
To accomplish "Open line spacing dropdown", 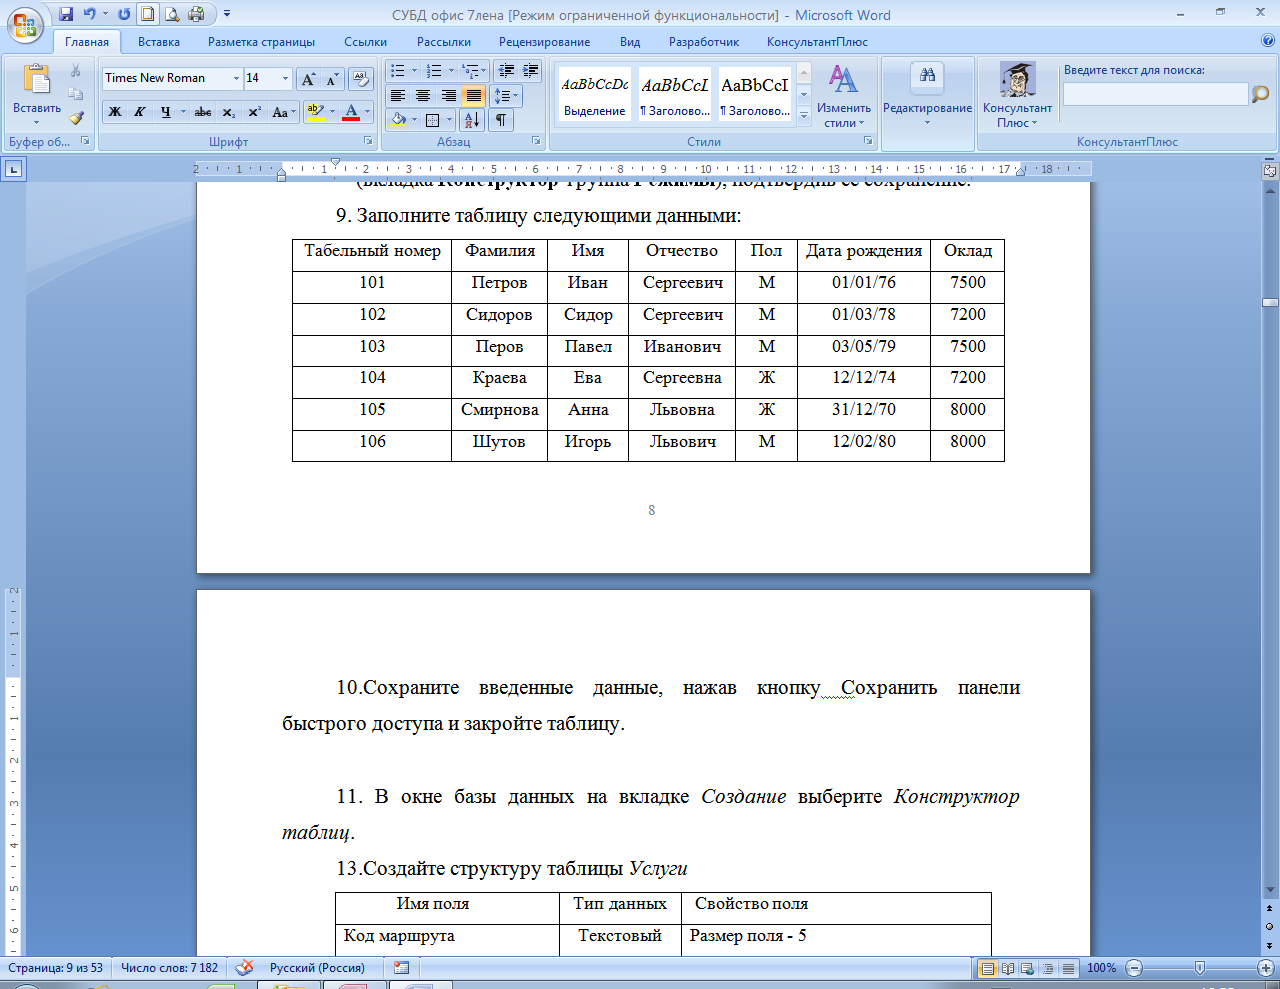I will pos(507,96).
